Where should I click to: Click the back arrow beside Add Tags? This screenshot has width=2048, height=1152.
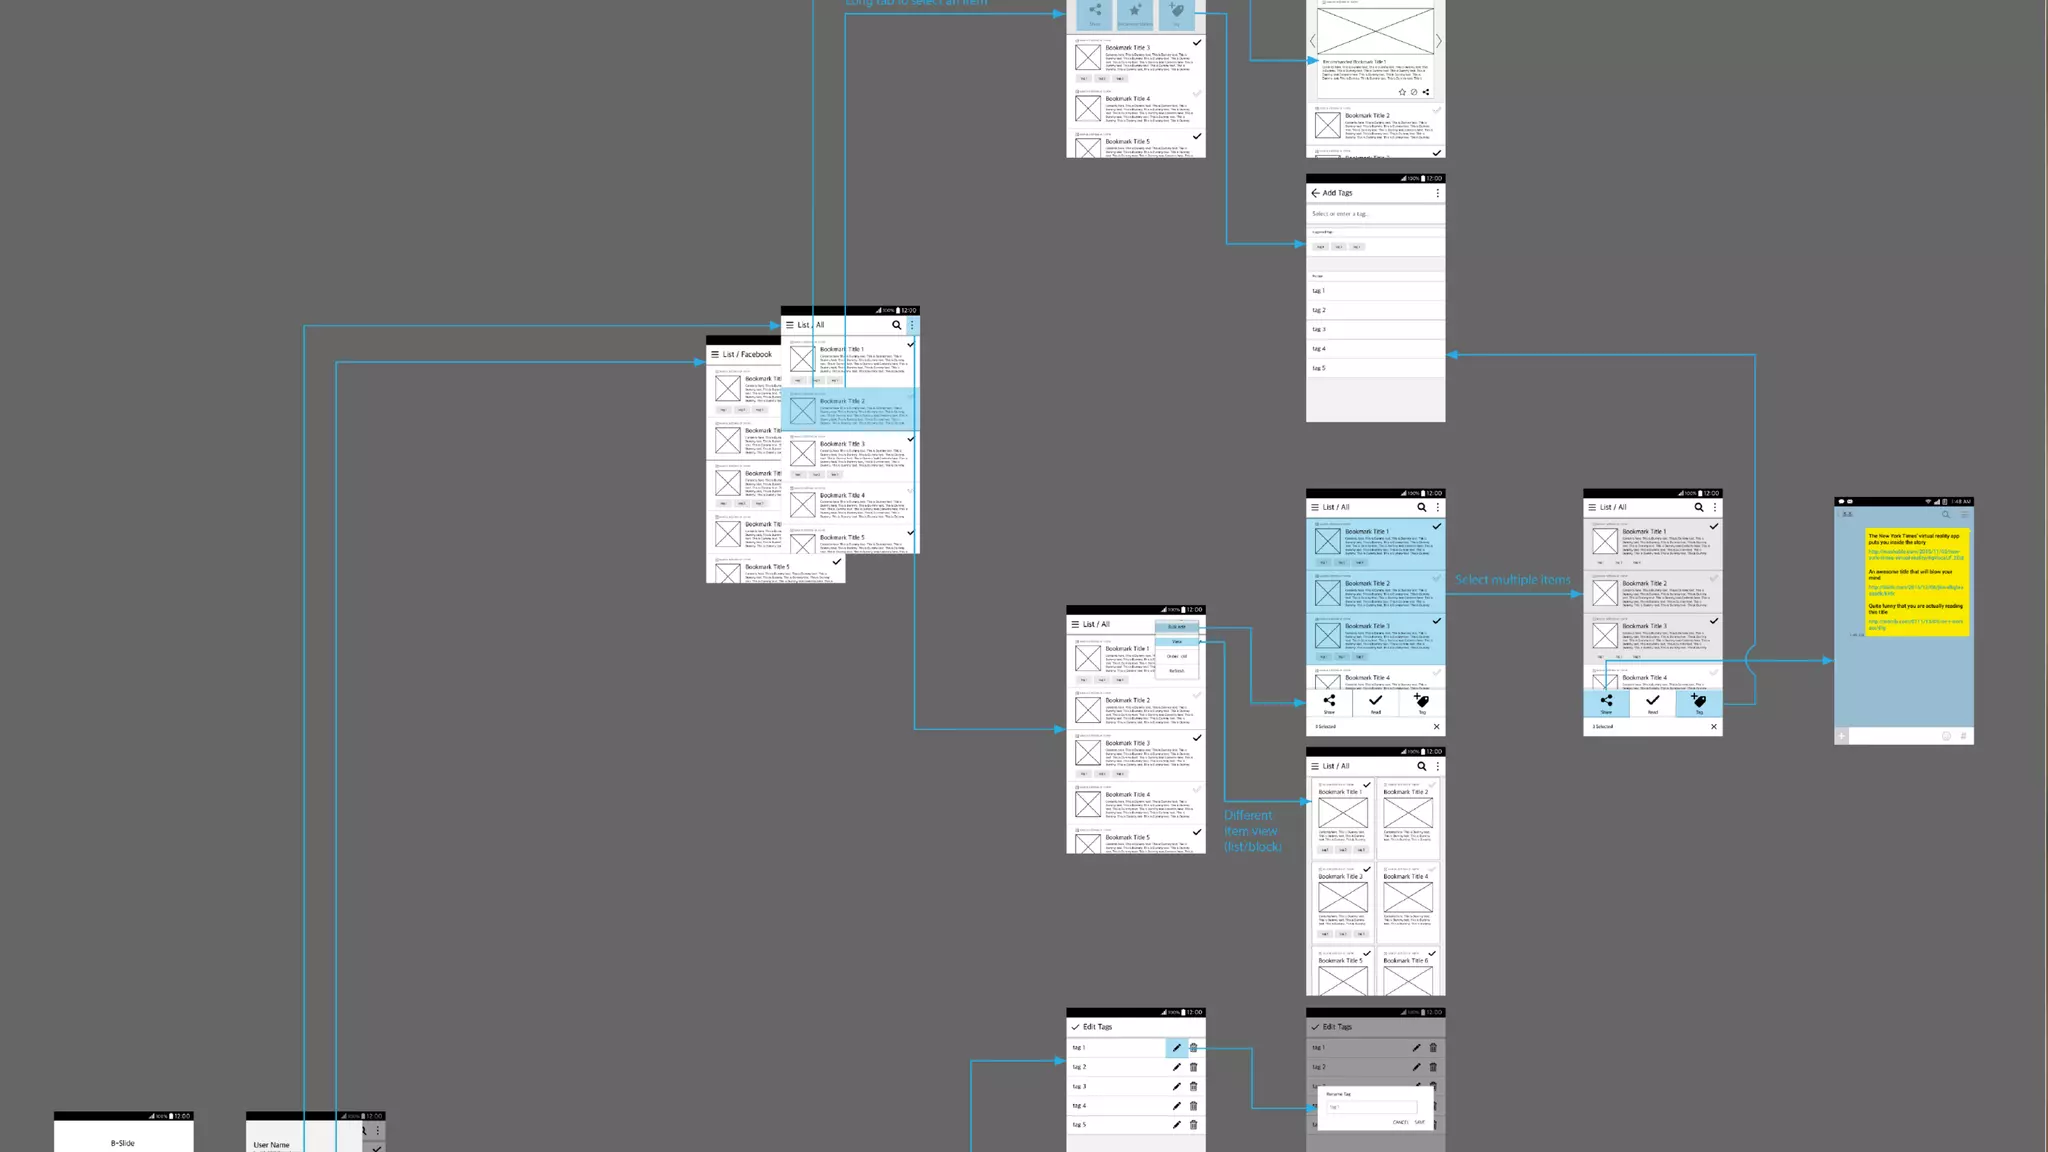point(1315,193)
